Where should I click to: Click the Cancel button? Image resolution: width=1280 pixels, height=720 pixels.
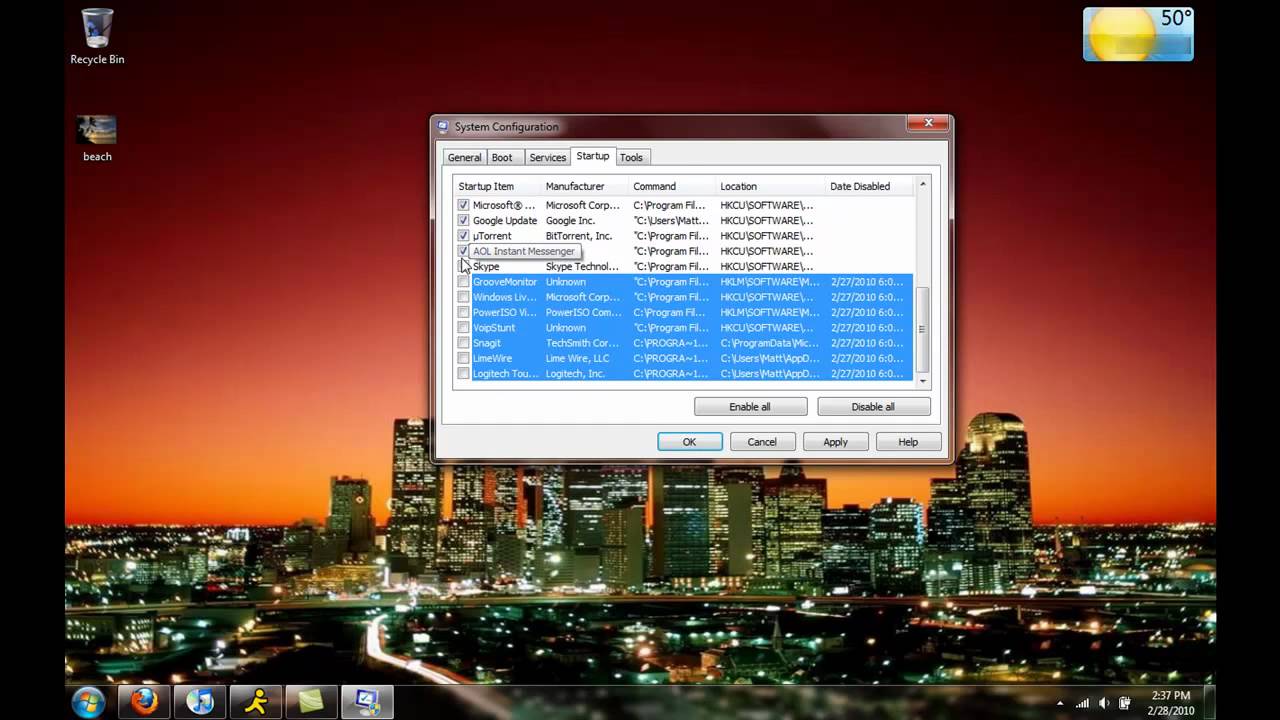coord(762,442)
